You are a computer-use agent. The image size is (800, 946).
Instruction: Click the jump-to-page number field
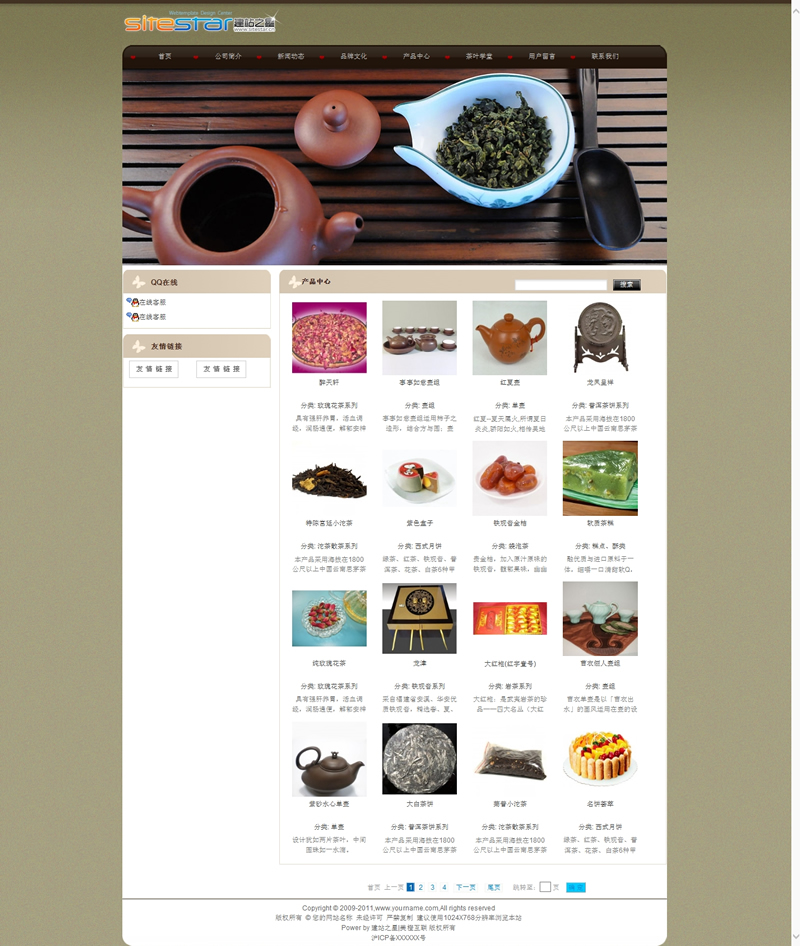tap(545, 887)
